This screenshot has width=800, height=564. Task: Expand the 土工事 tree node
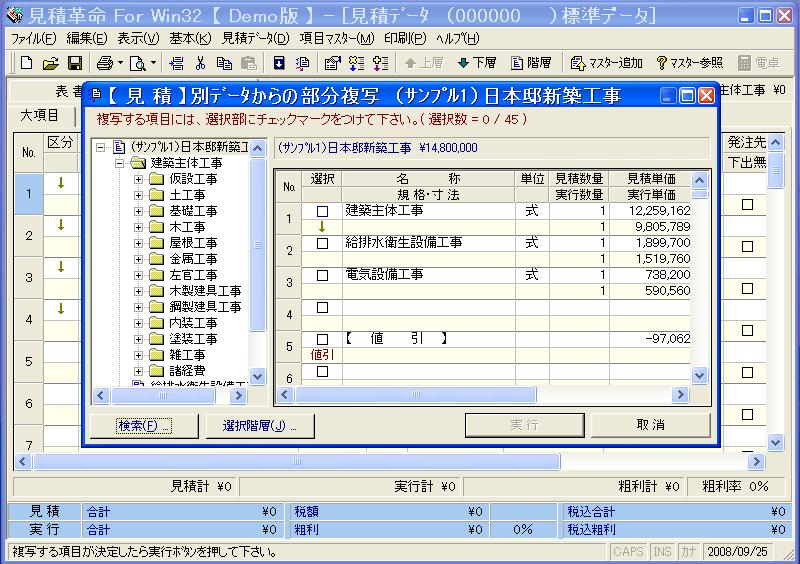click(138, 195)
